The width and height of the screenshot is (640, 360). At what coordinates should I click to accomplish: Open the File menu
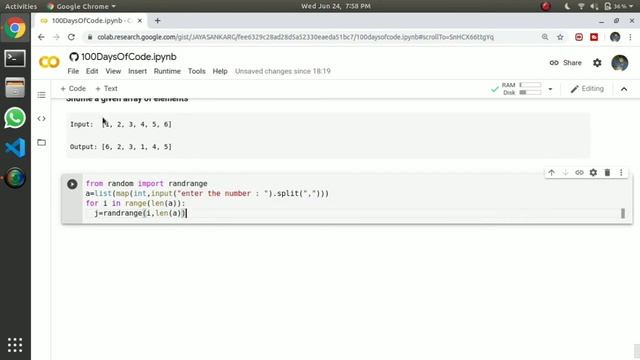(73, 71)
